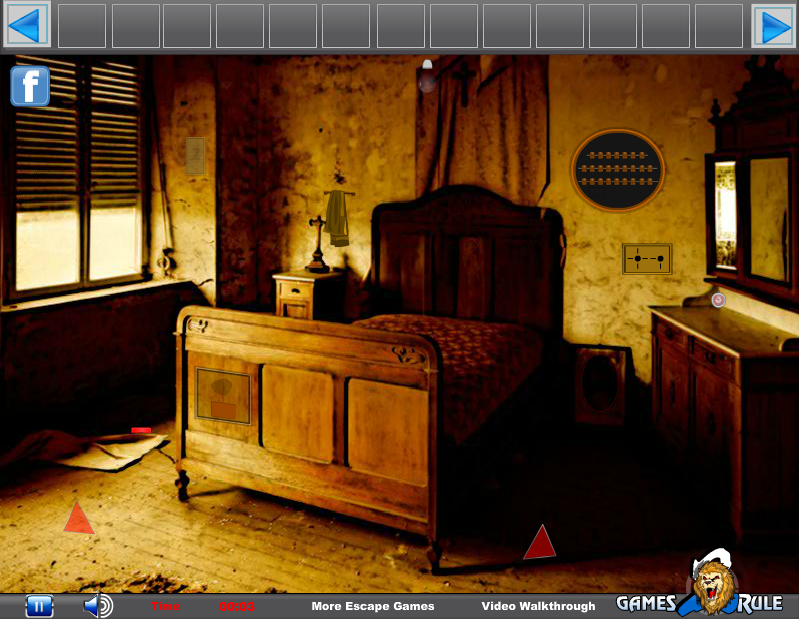Open the Video Walkthrough link
This screenshot has height=619, width=799.
pyautogui.click(x=538, y=606)
